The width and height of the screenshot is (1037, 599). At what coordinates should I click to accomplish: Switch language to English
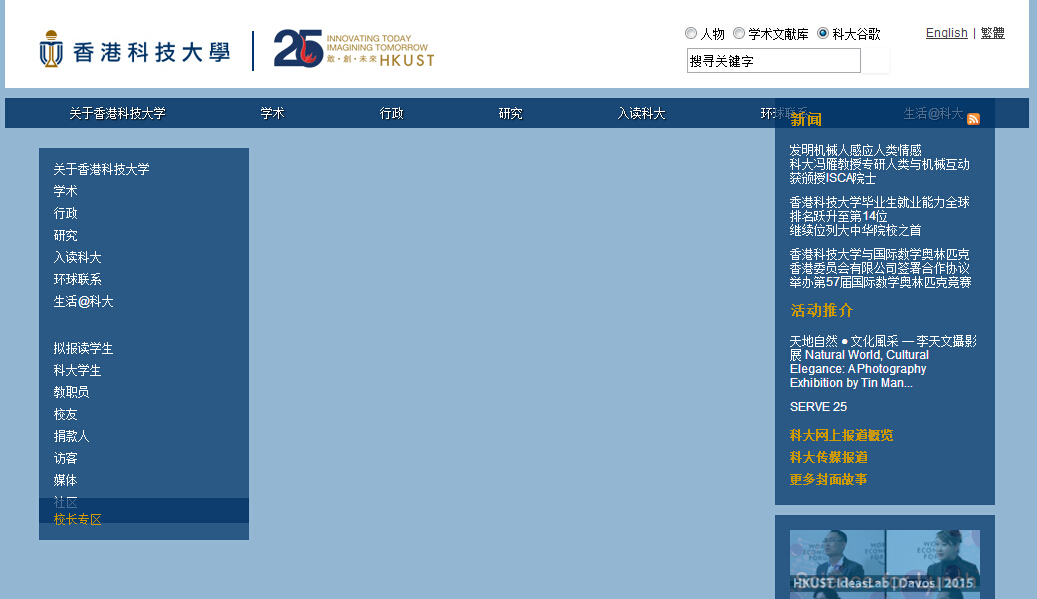946,33
